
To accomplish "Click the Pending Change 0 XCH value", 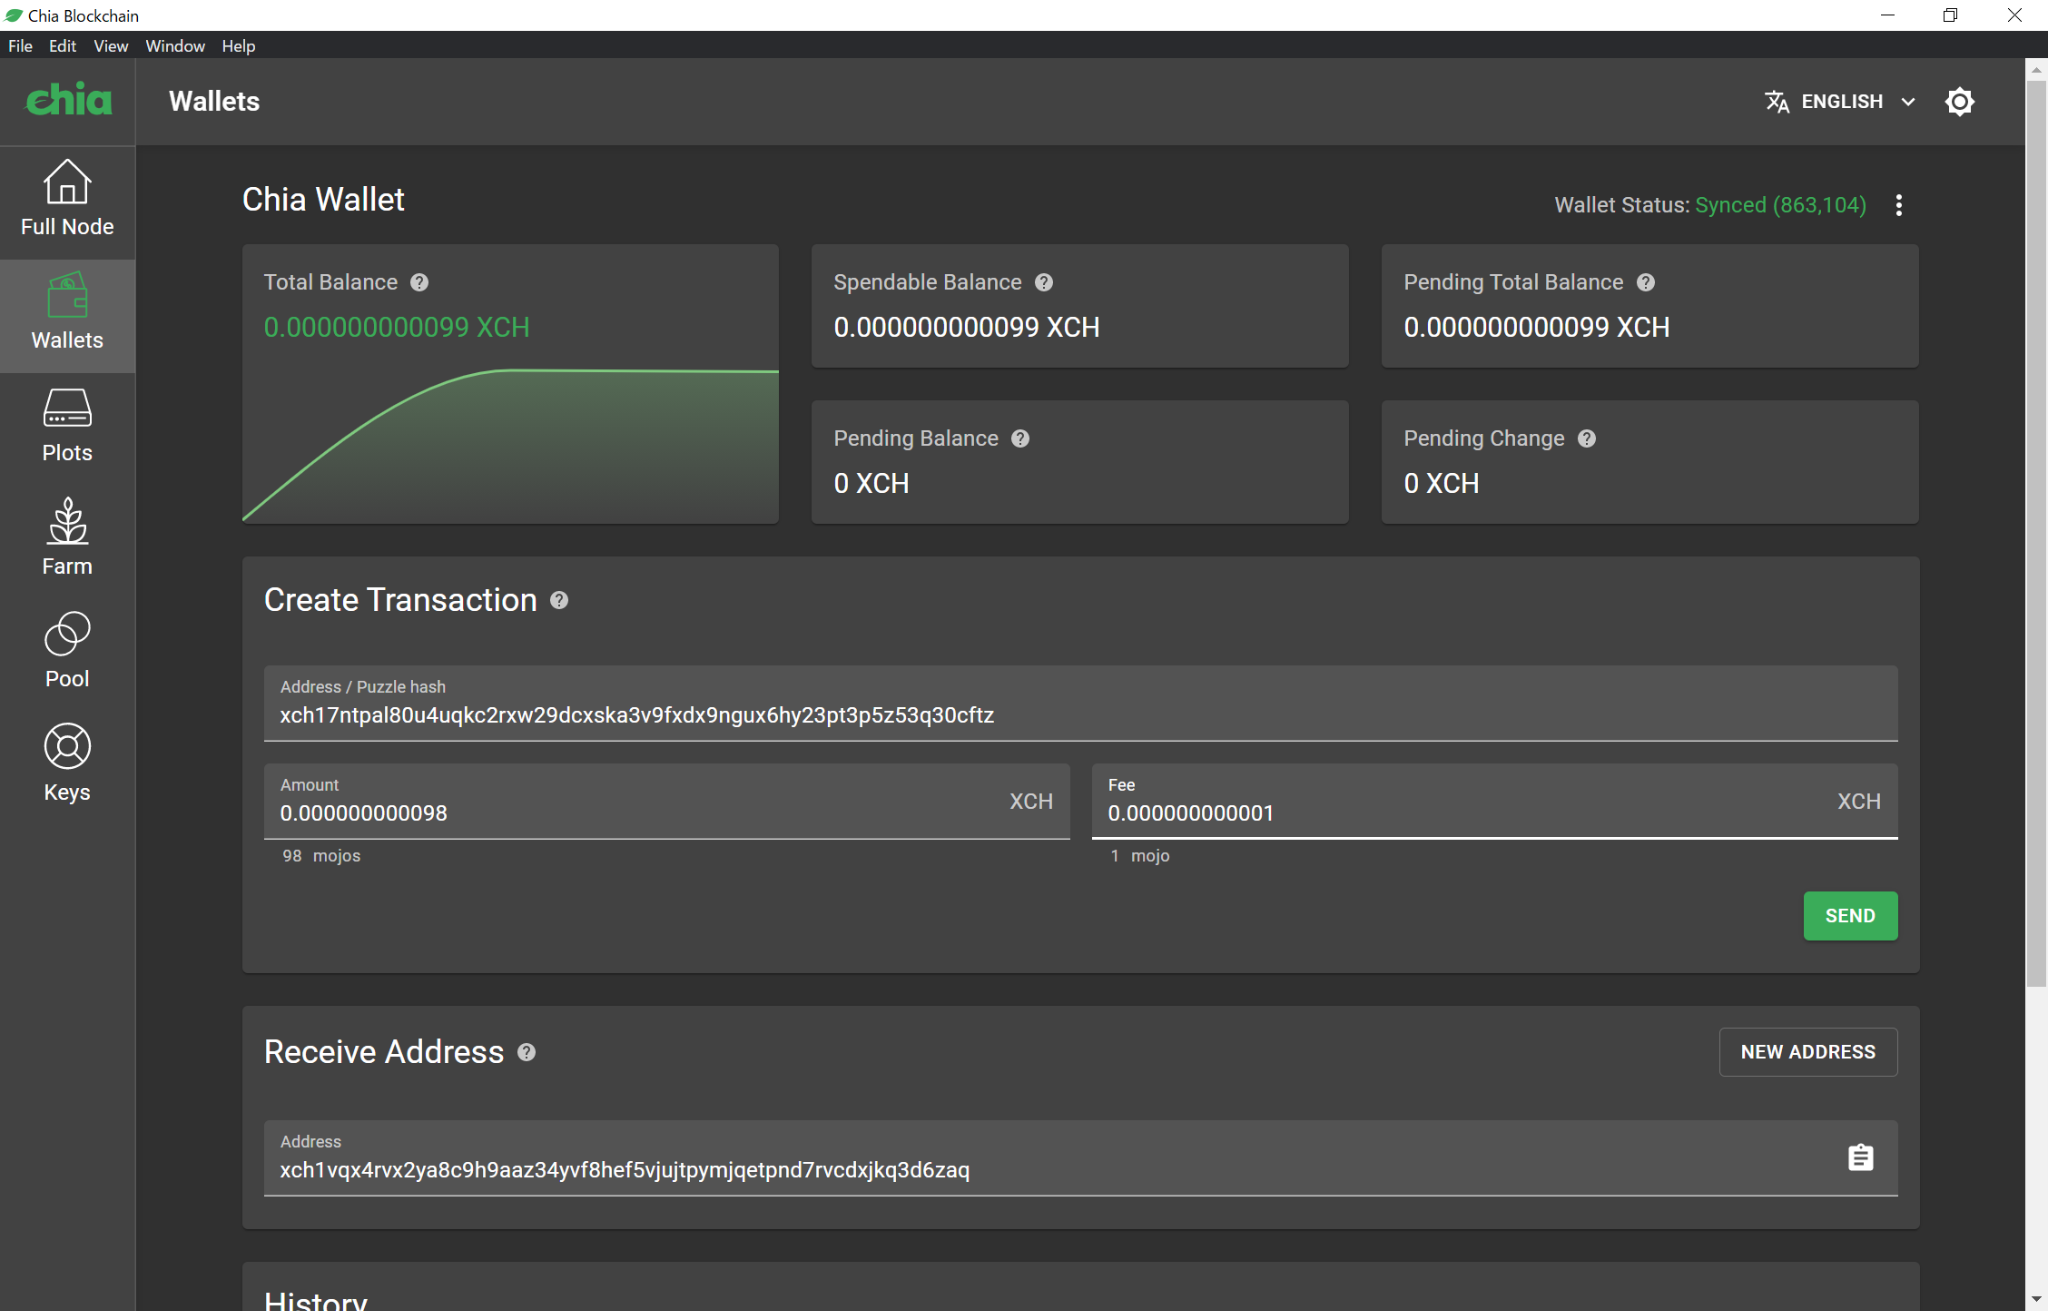I will 1441,483.
